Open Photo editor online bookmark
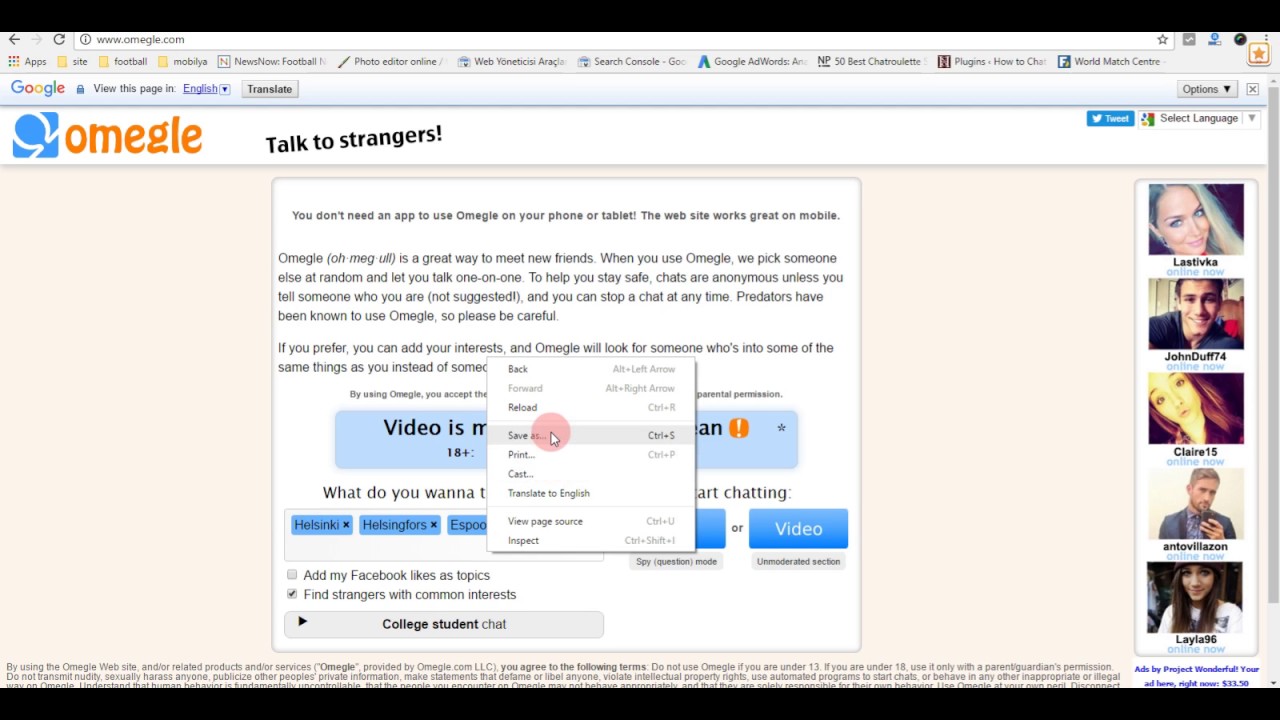This screenshot has height=720, width=1280. click(x=391, y=61)
